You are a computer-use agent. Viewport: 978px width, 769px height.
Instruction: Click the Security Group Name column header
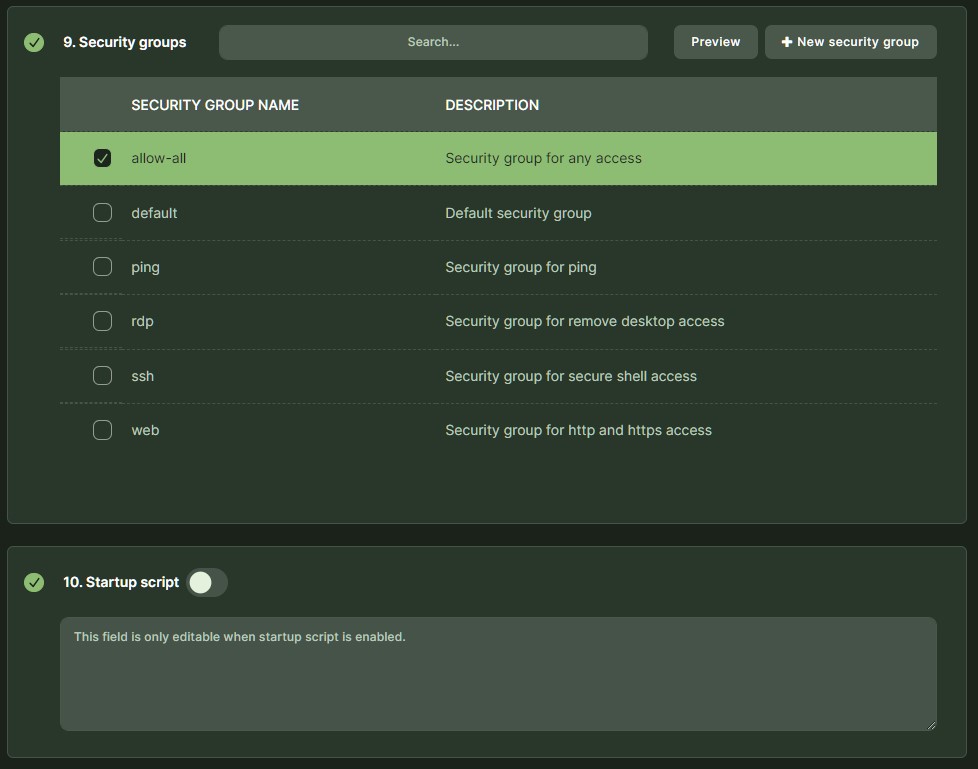click(215, 105)
